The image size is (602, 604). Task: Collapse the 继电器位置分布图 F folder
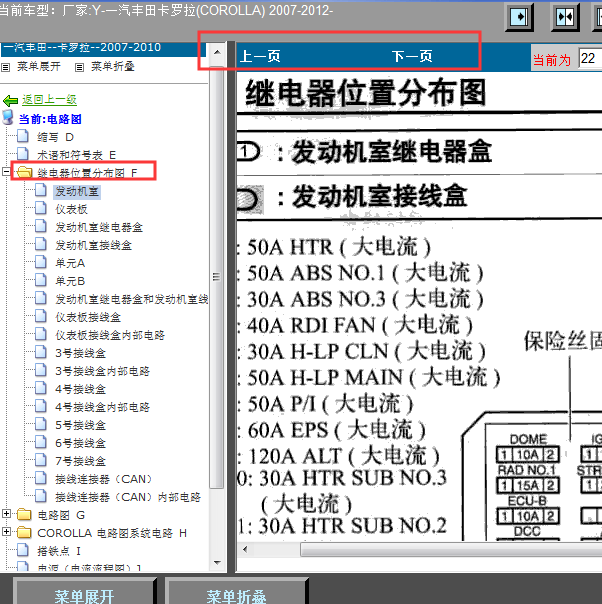pos(6,171)
